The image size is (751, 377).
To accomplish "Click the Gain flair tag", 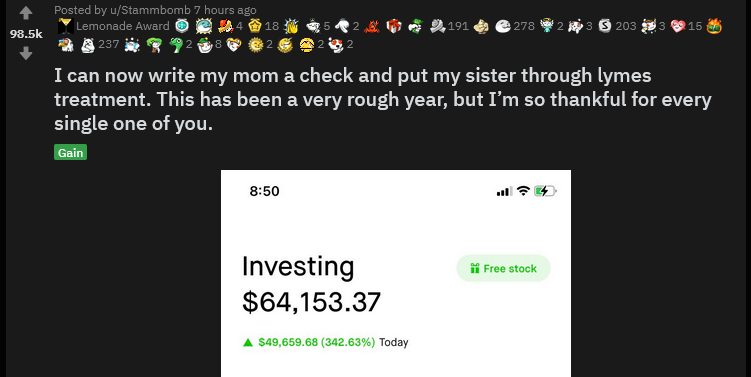I will (x=70, y=152).
